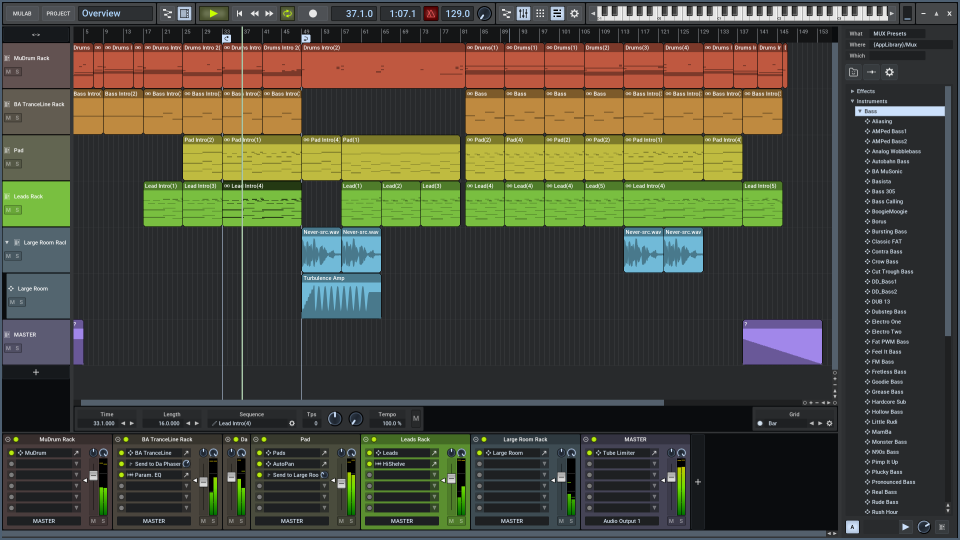Click the add track plus button
Screen dimensions: 960x540
(x=36, y=372)
